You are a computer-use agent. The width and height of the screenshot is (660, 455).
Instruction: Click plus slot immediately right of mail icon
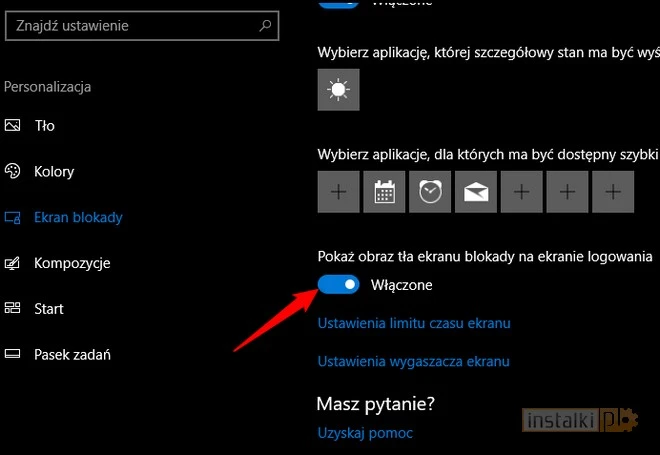pos(522,192)
